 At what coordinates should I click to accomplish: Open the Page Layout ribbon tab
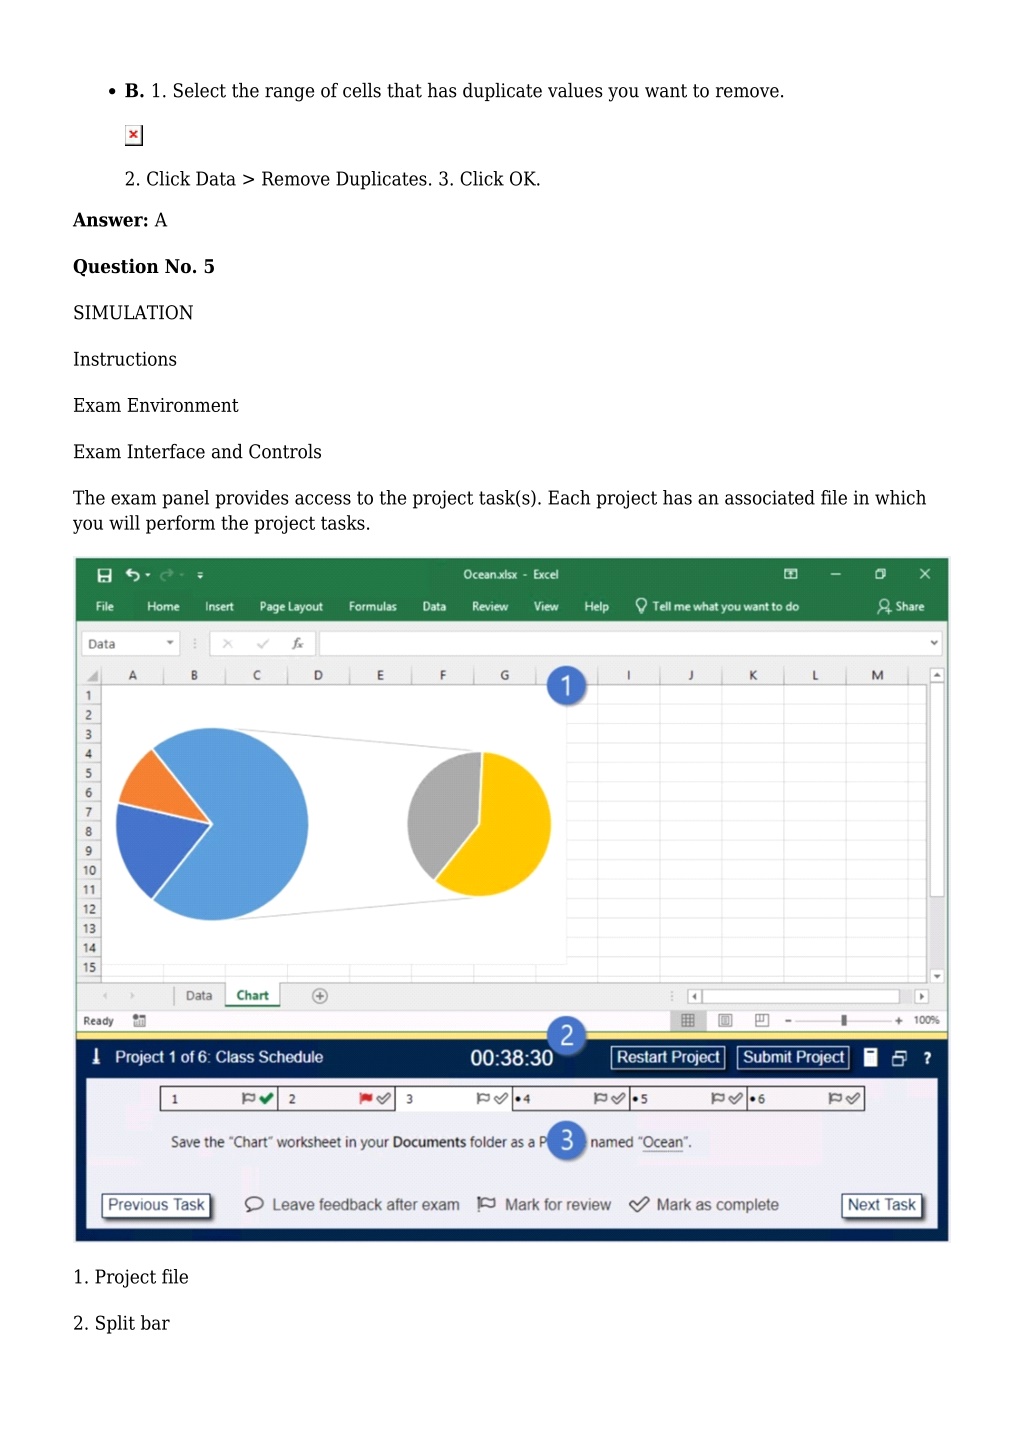(291, 606)
